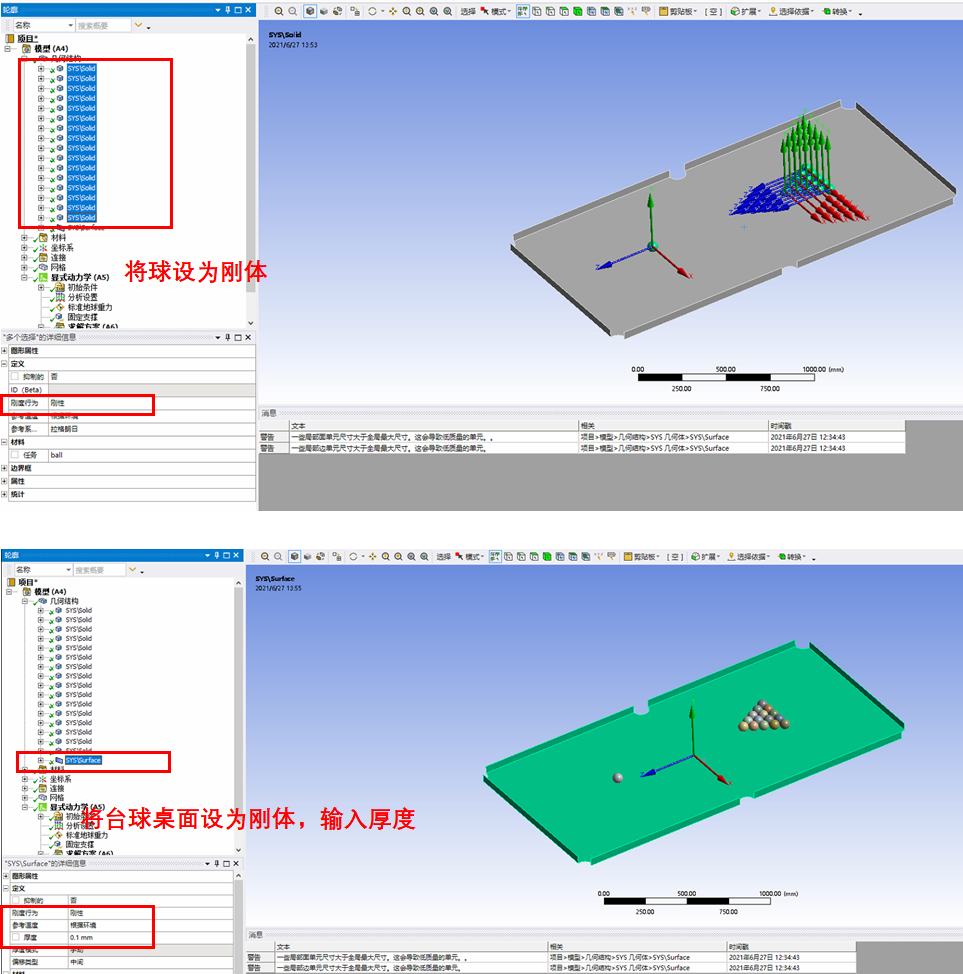This screenshot has height=974, width=963.
Task: Check the 任务 checkbox under 材料 section
Action: pyautogui.click(x=15, y=454)
